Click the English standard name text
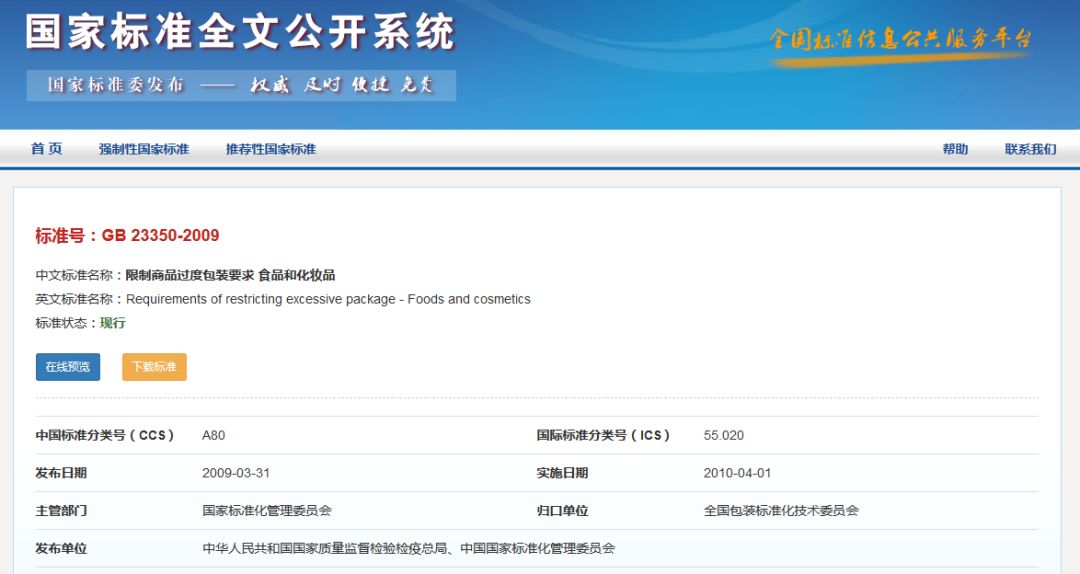1080x574 pixels. point(328,299)
